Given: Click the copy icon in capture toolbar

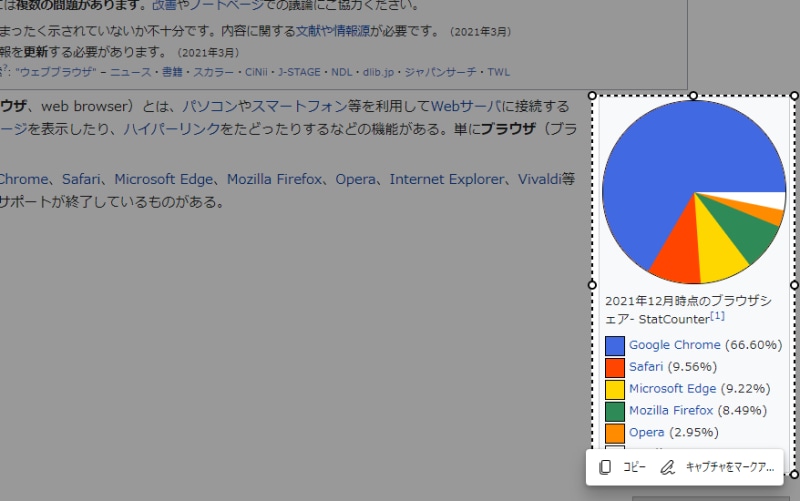Looking at the screenshot, I should 605,467.
